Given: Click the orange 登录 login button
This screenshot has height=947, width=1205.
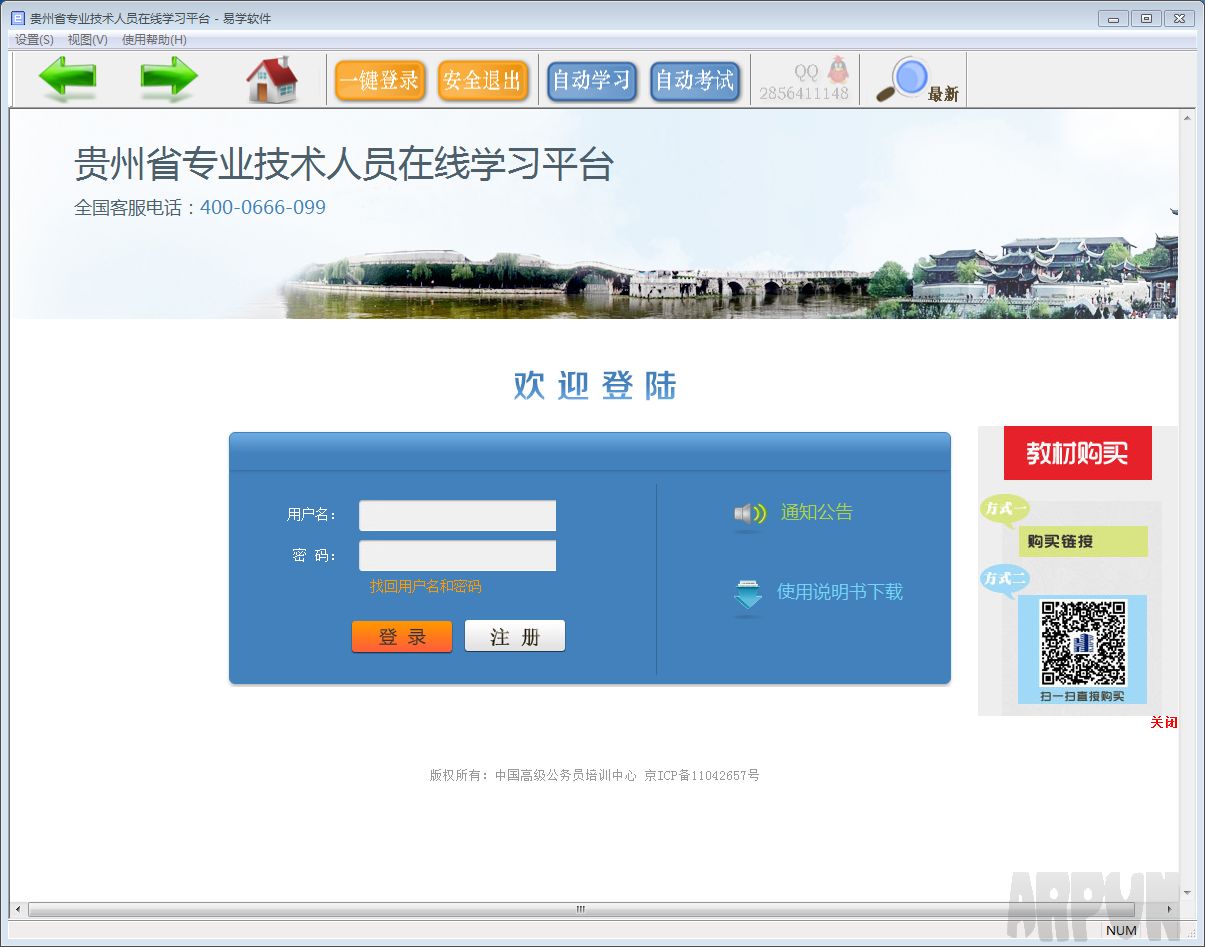Looking at the screenshot, I should [401, 635].
